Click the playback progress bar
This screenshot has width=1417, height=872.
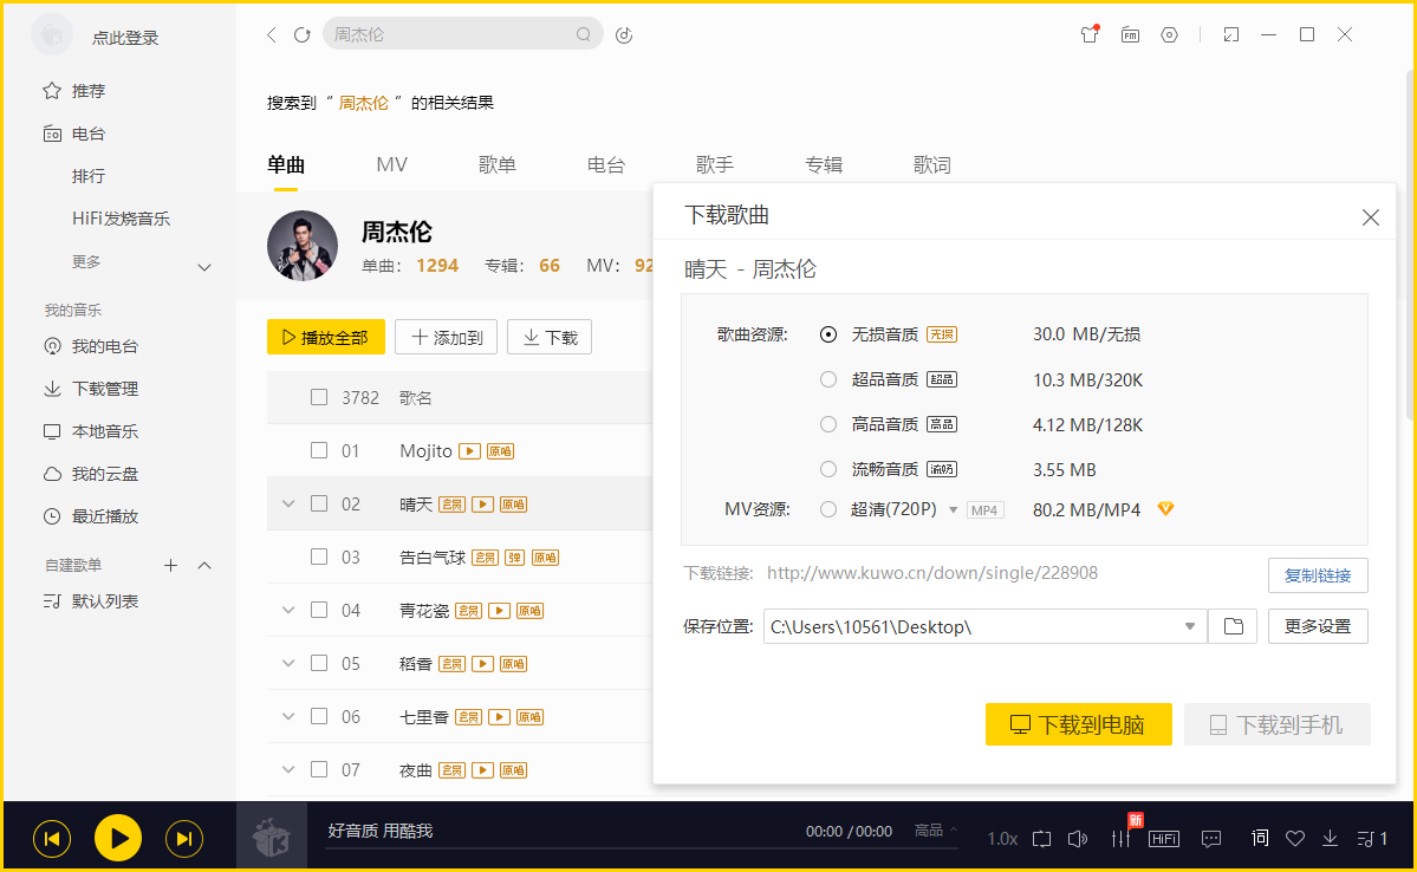coord(640,849)
